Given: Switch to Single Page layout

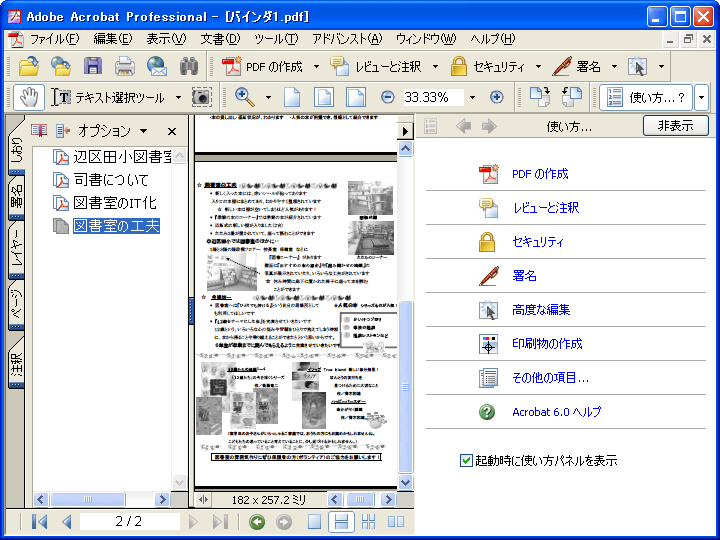Looking at the screenshot, I should (x=315, y=522).
